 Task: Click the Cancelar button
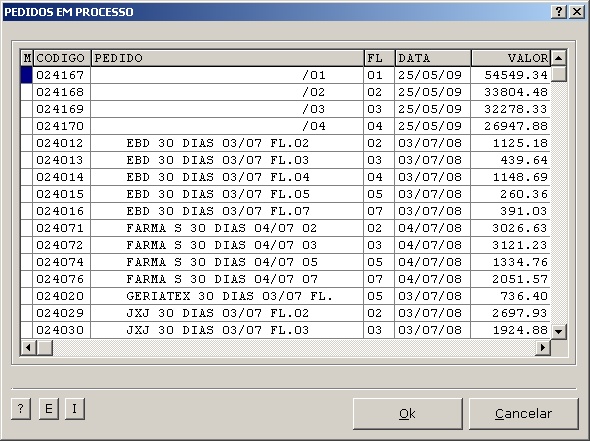point(523,414)
